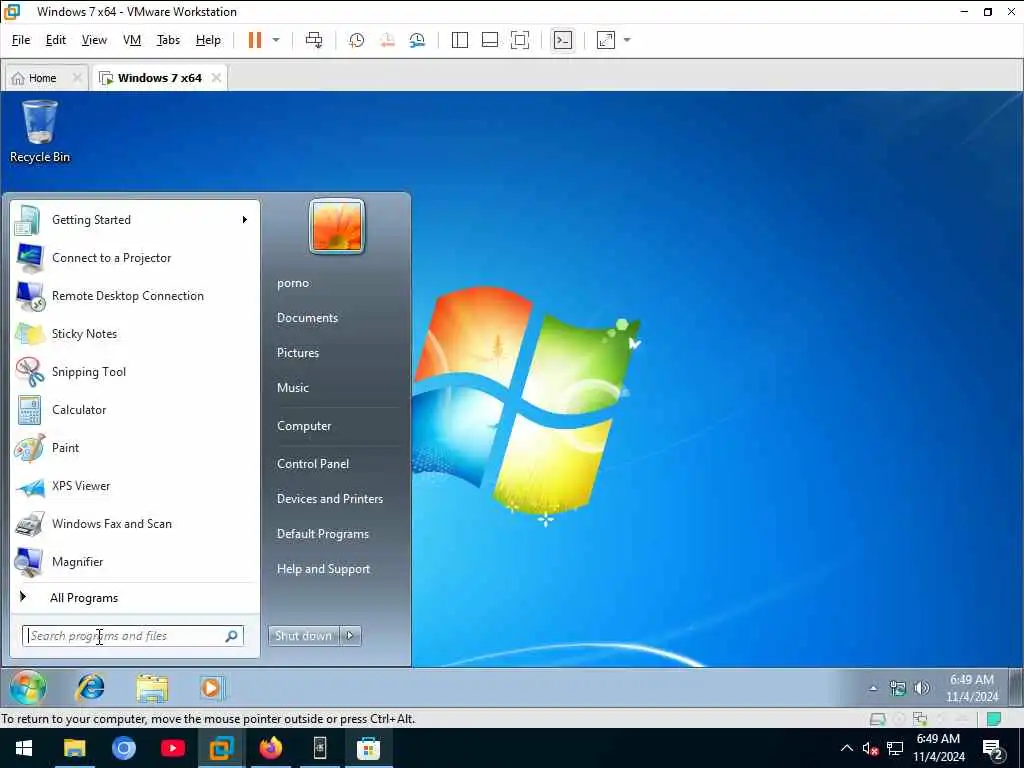
Task: Close the Home tab
Action: tap(77, 78)
